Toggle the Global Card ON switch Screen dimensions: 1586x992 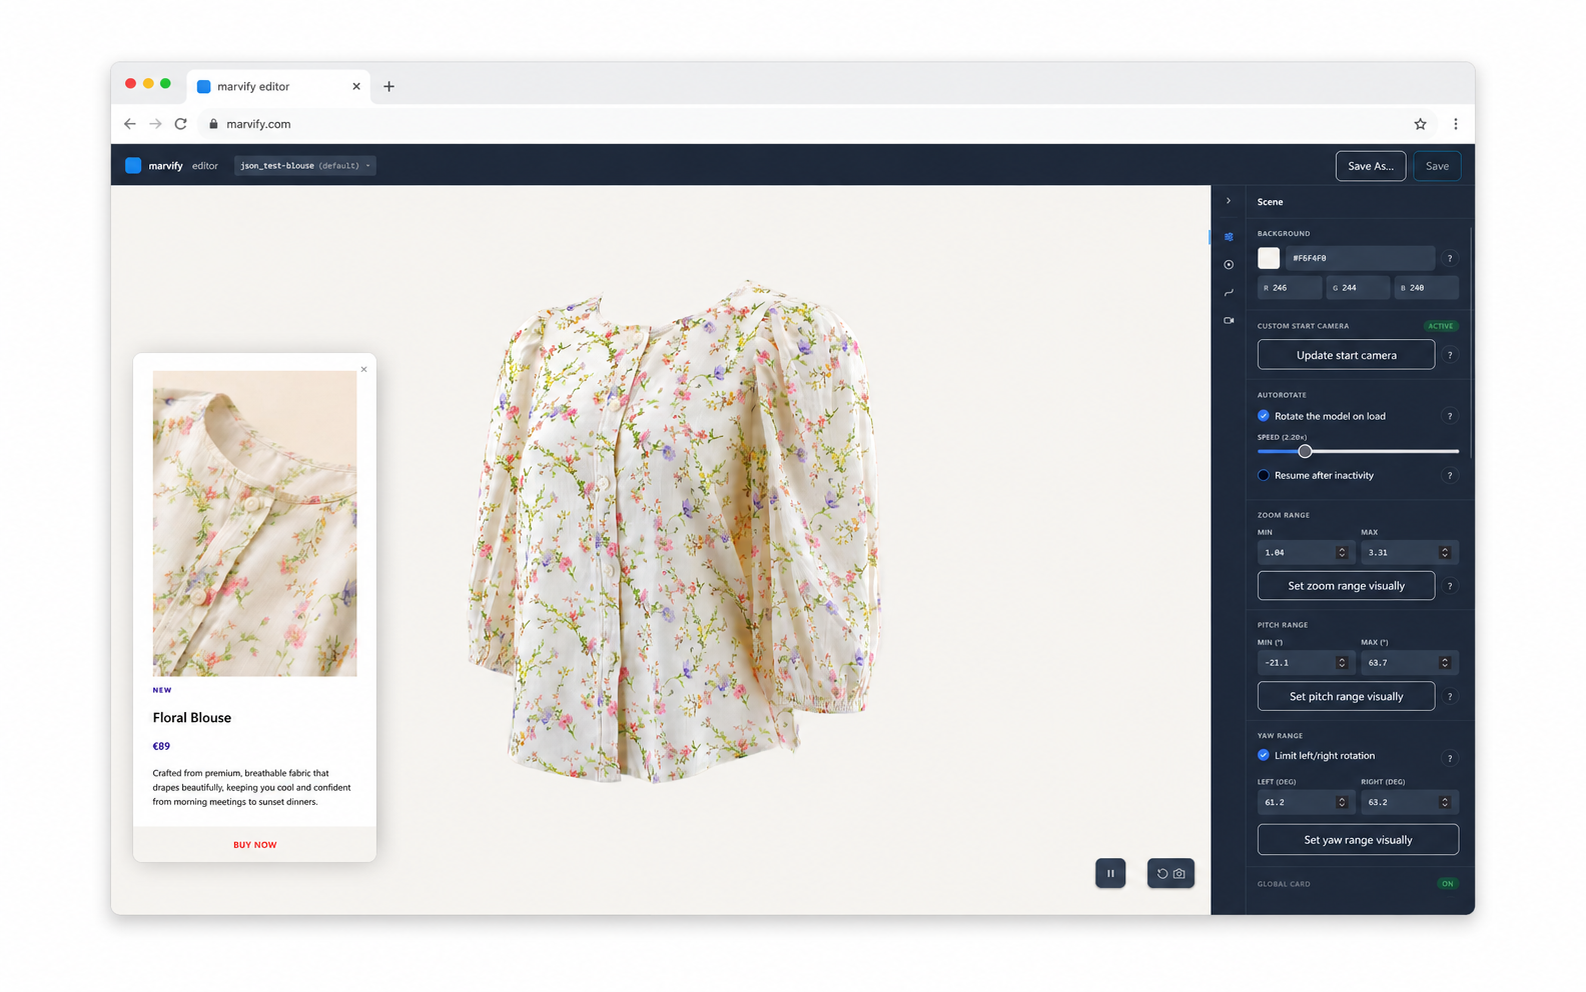click(x=1447, y=884)
